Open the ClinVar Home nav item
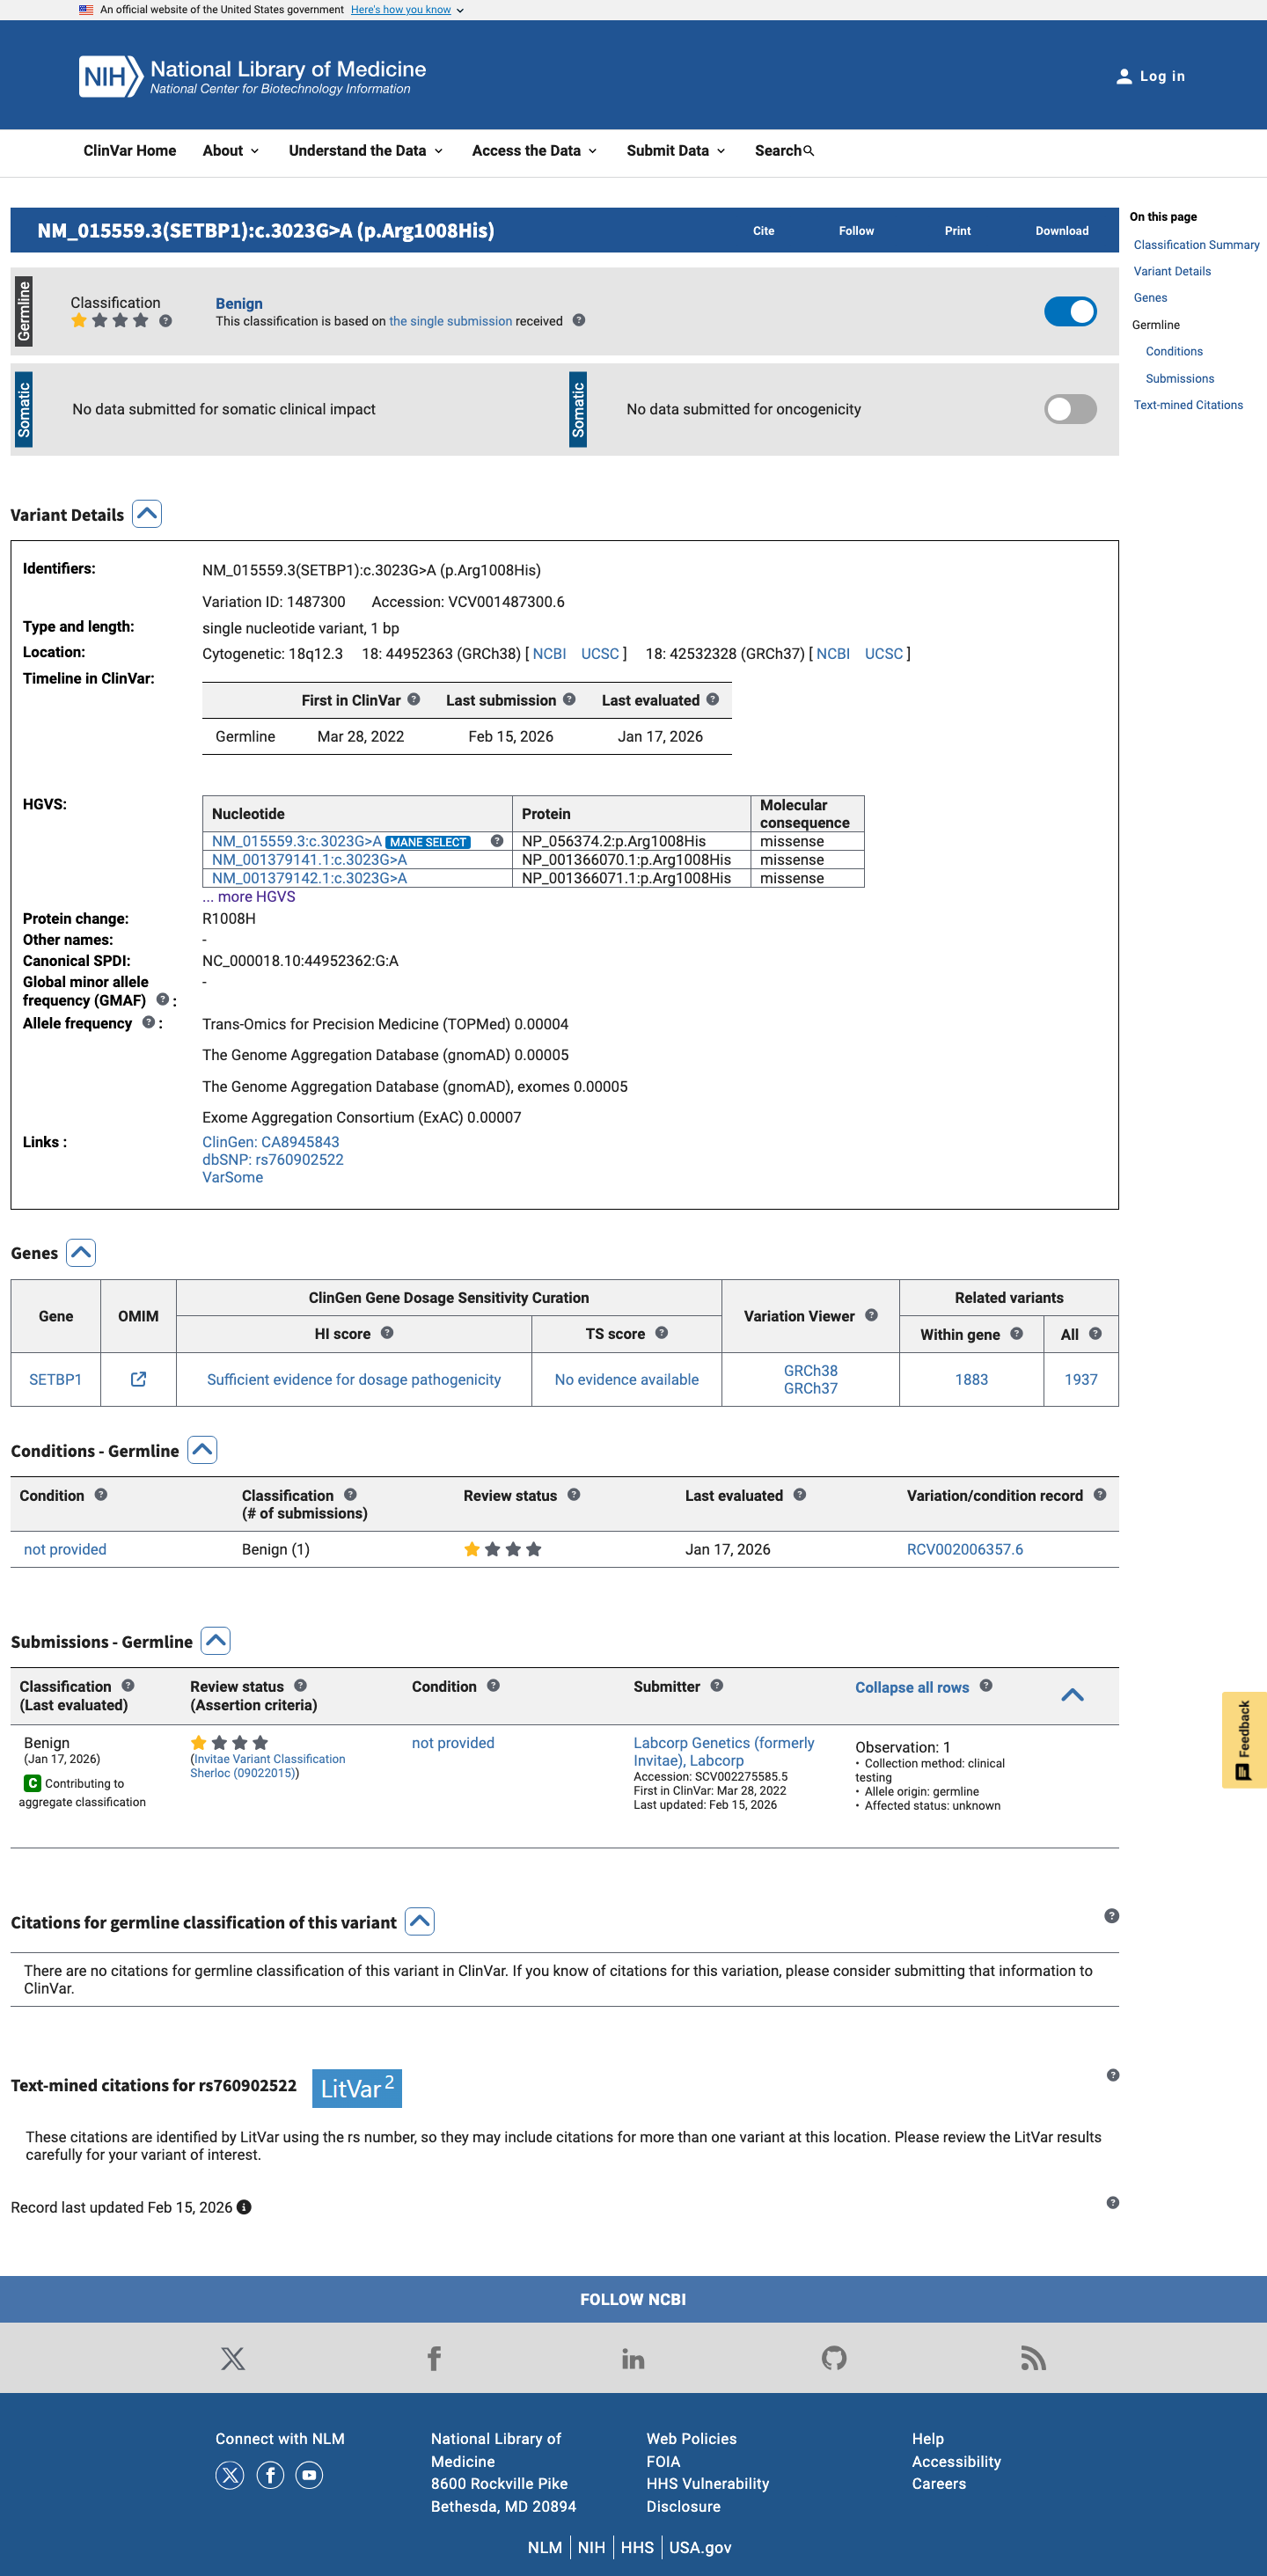The height and width of the screenshot is (2576, 1267). pos(130,151)
